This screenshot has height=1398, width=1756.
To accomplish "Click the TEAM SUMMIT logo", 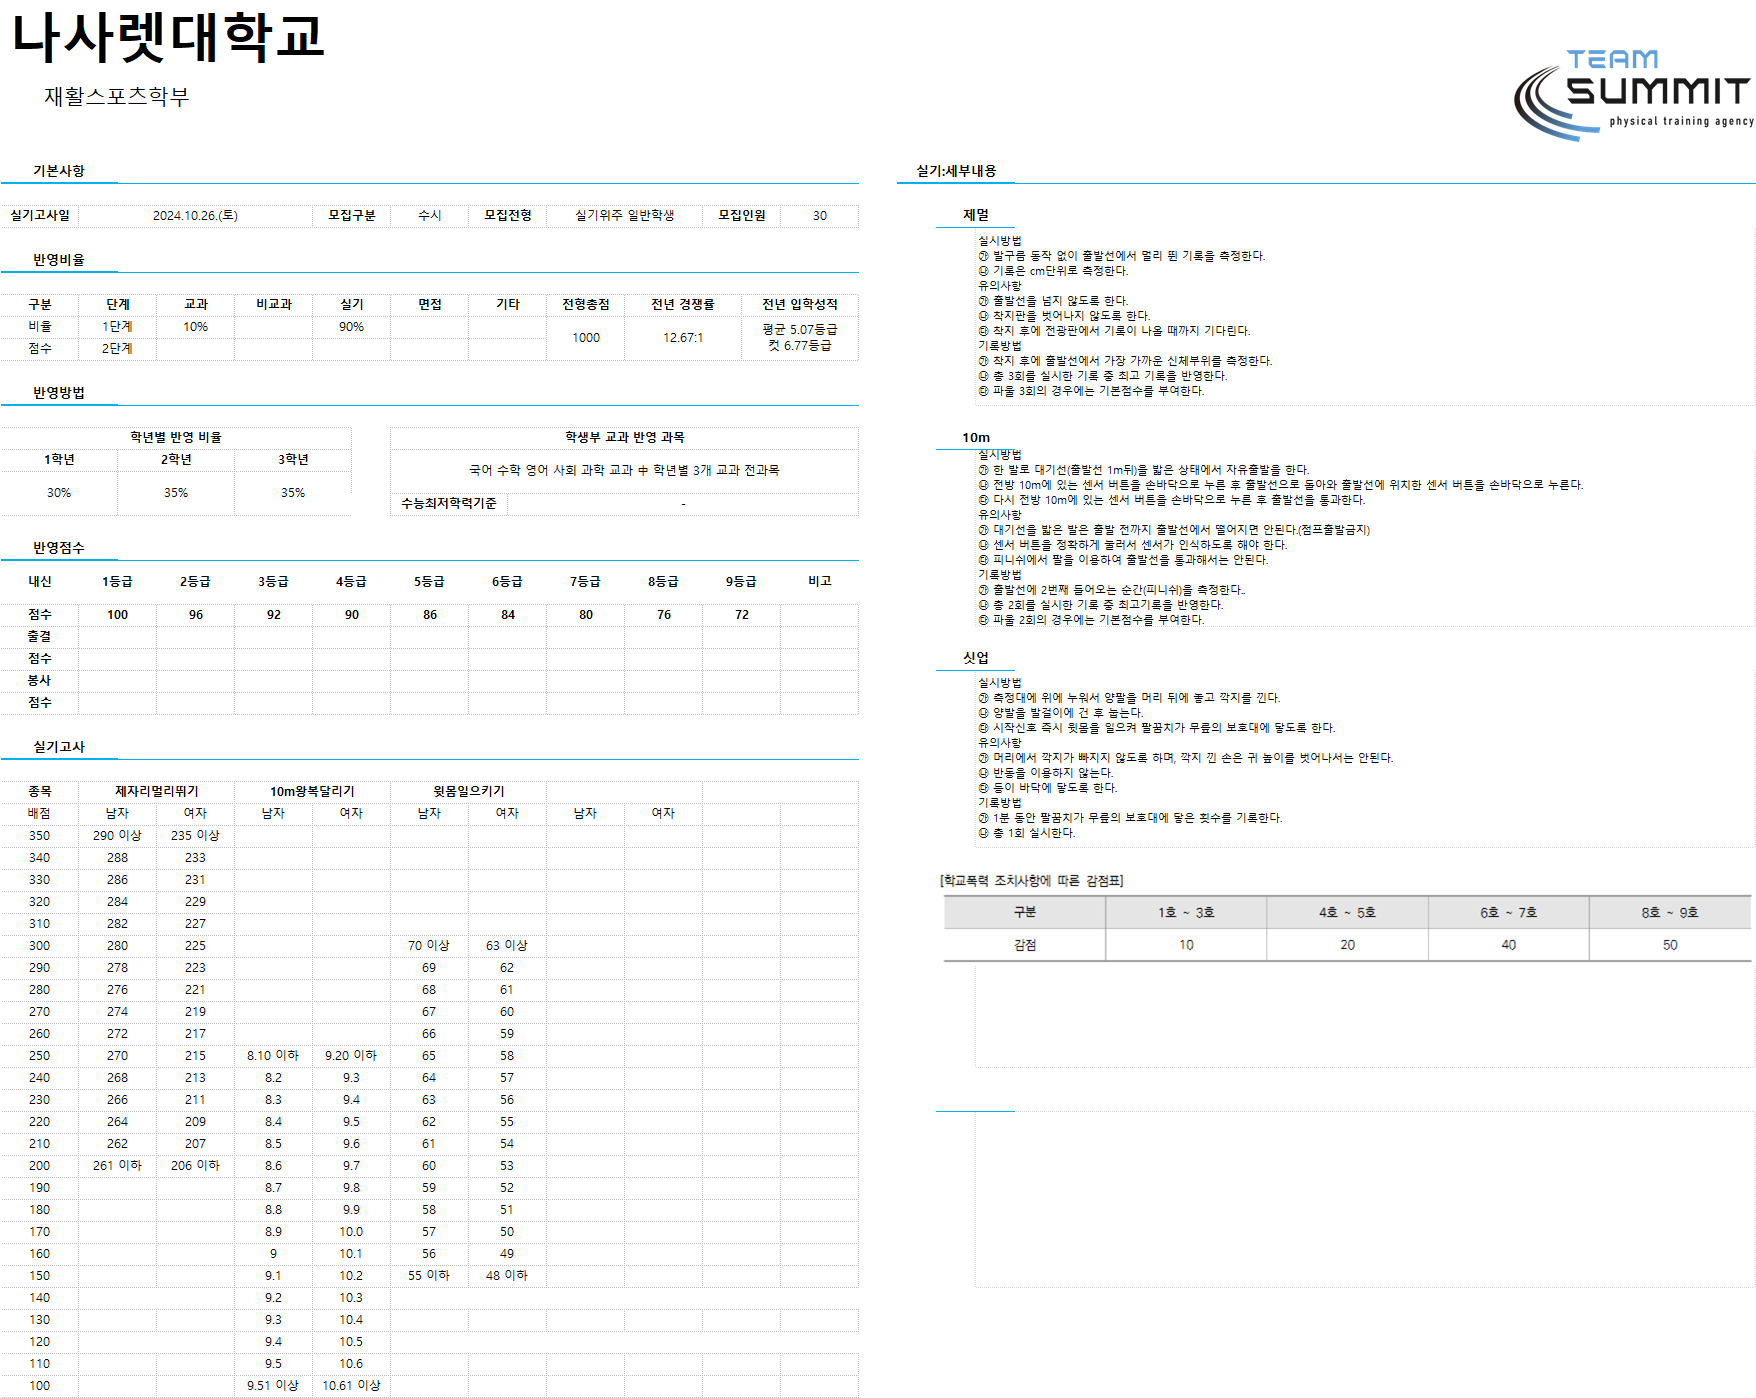I will point(1633,95).
